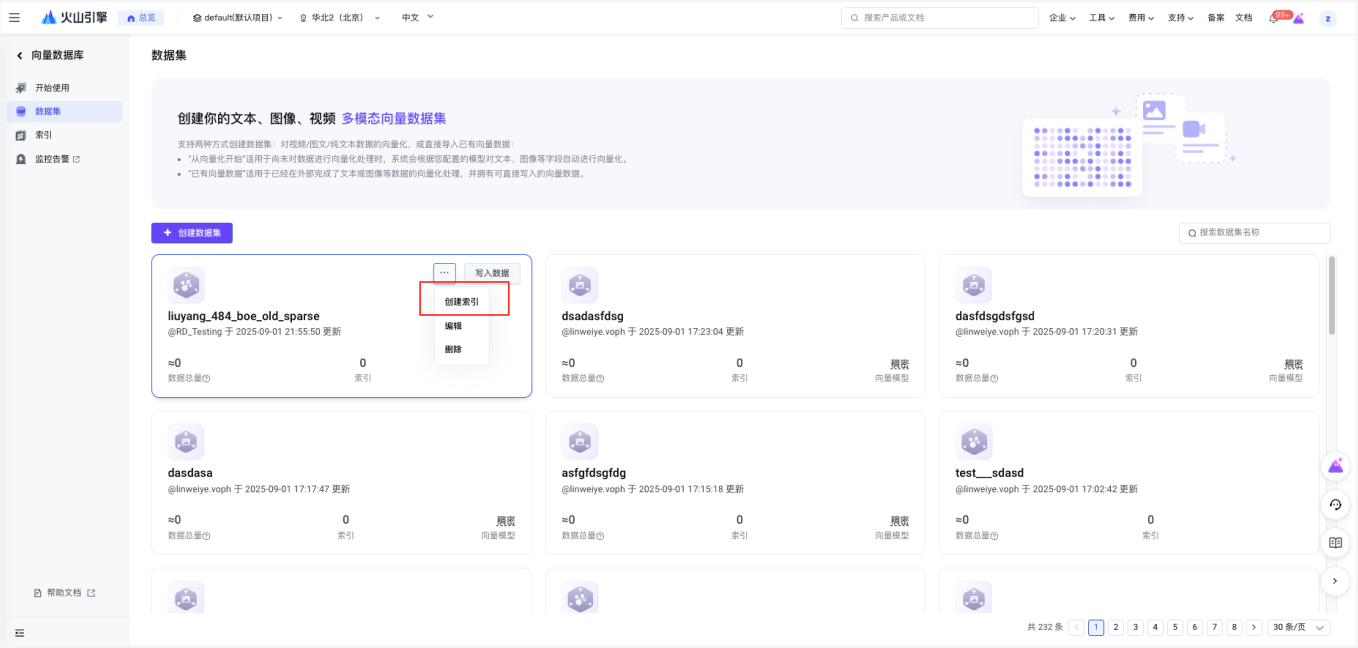Open the user avatar in header

point(1327,18)
